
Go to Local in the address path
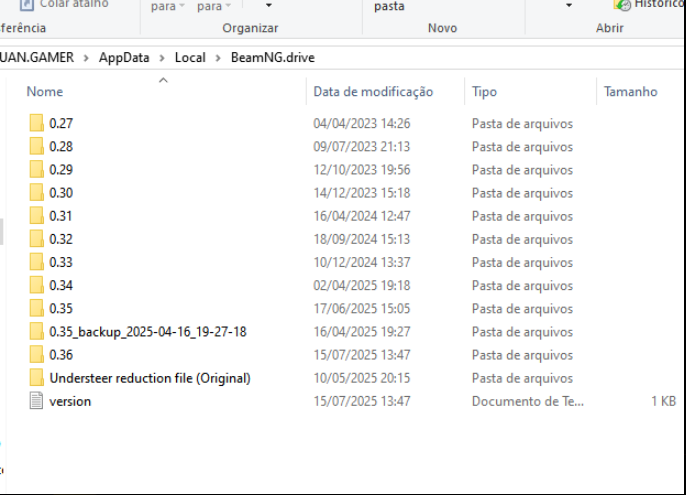point(190,58)
